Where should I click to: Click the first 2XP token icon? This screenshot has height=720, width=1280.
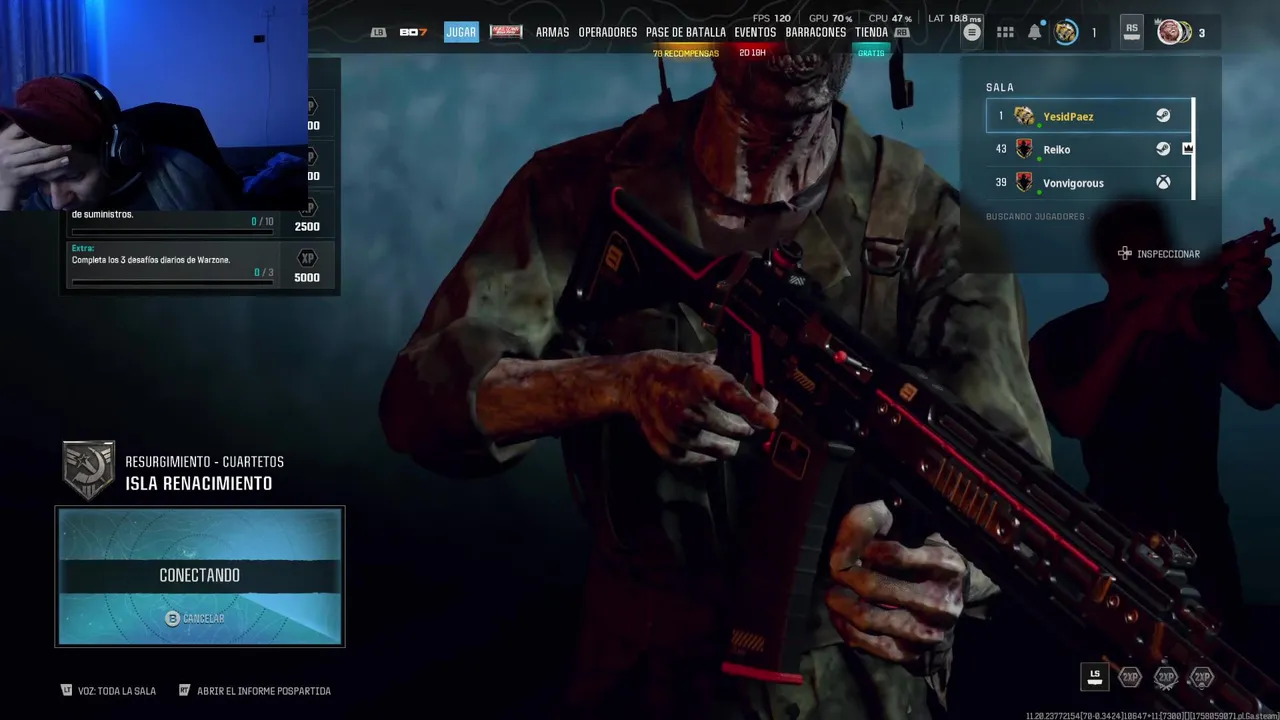pos(1130,677)
